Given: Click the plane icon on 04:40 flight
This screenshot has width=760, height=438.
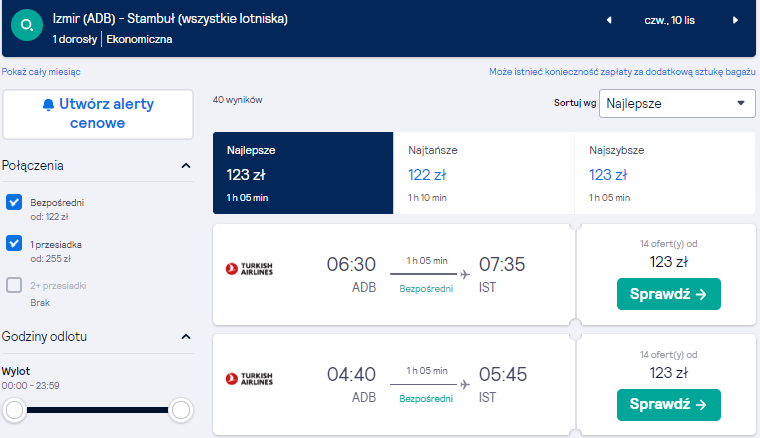Looking at the screenshot, I should tap(465, 385).
